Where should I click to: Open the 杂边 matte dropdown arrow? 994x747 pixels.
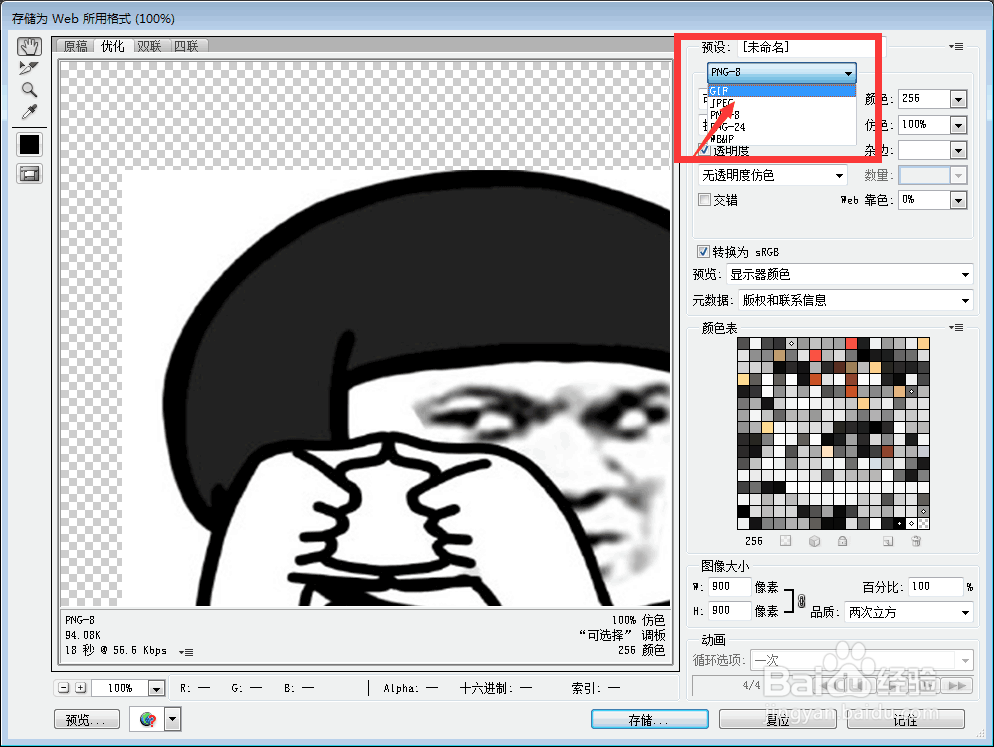(x=958, y=150)
